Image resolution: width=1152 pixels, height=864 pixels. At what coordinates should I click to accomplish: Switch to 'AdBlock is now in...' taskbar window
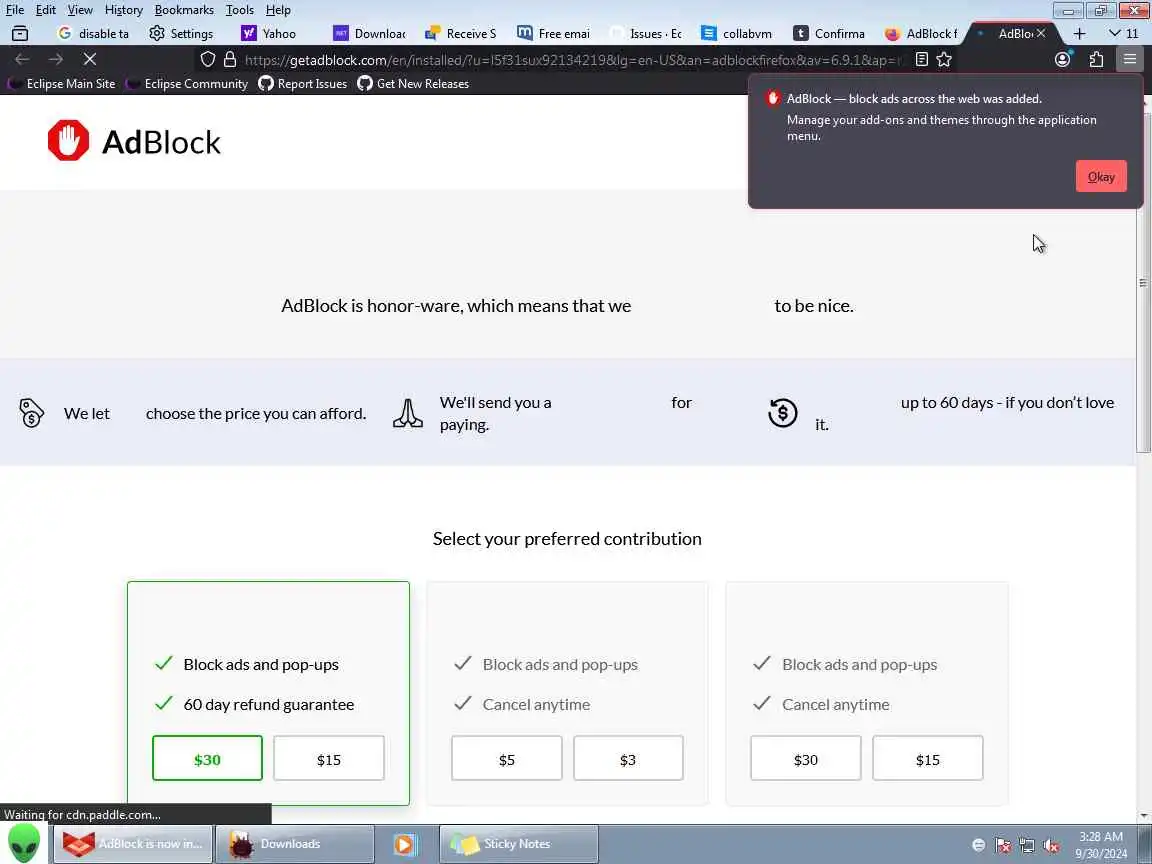(x=132, y=843)
